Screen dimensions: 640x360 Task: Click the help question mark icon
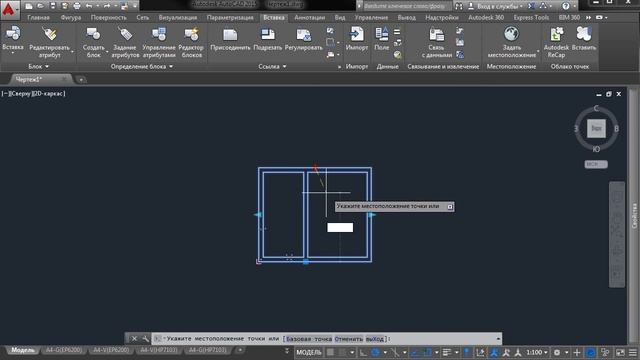click(565, 6)
